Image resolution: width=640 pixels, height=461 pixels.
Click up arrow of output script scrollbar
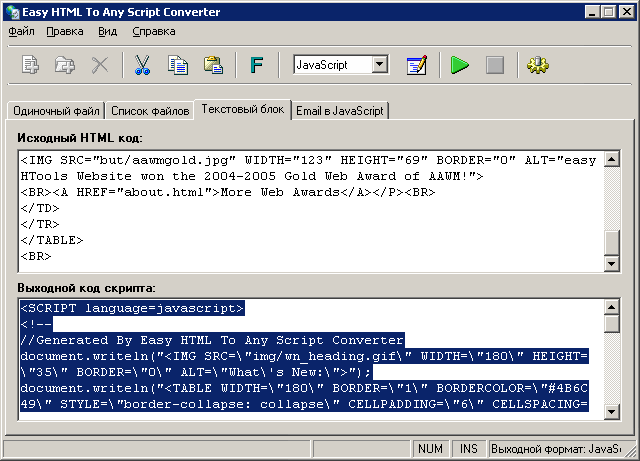(611, 307)
